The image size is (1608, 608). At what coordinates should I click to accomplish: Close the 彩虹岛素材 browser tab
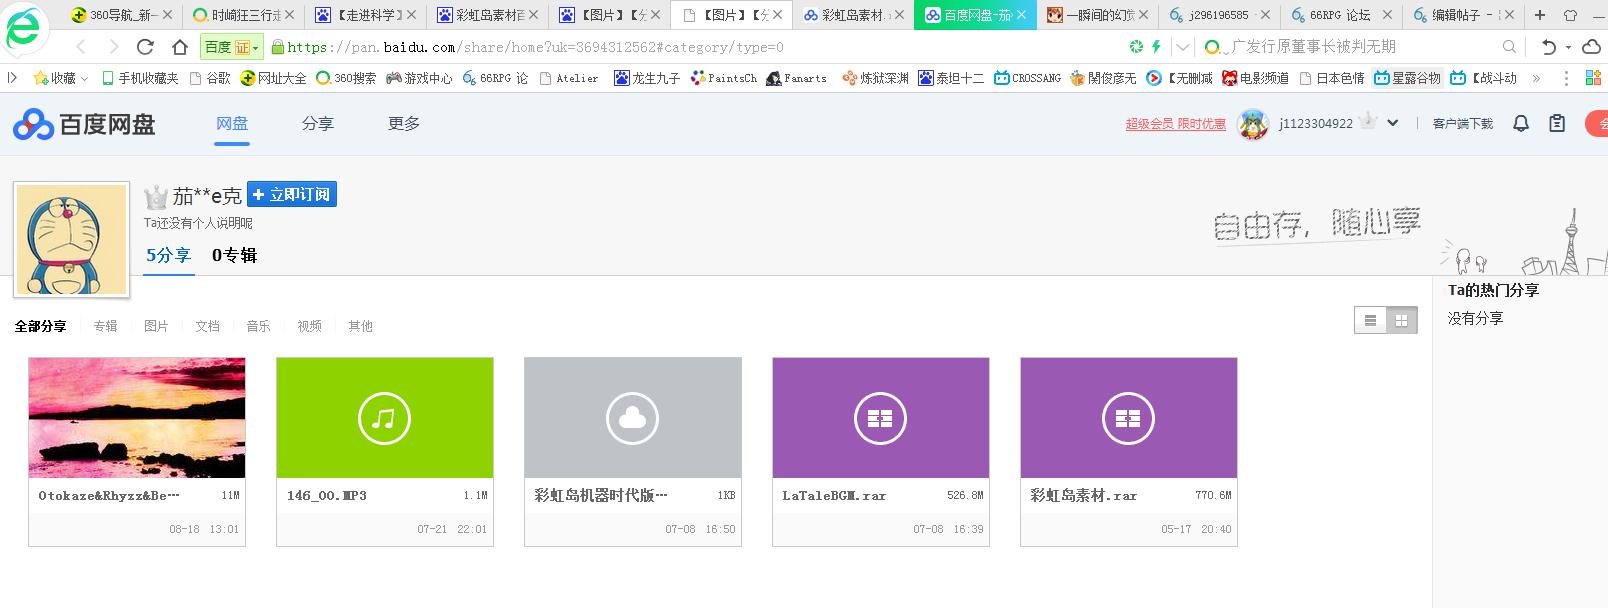[x=900, y=15]
